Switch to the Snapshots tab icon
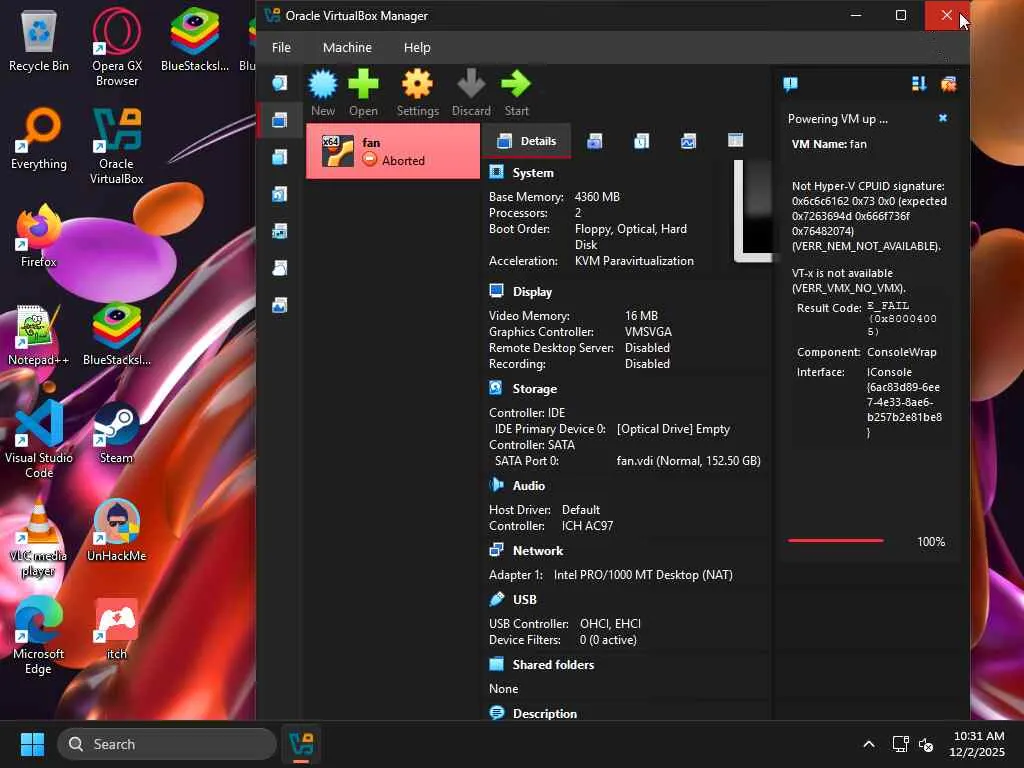Image resolution: width=1024 pixels, height=768 pixels. click(594, 141)
